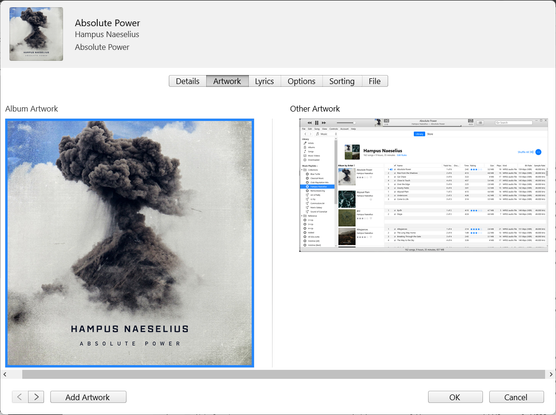Screen dimensions: 556x415
Task: Go to next song with right chevron
Action: click(x=36, y=397)
